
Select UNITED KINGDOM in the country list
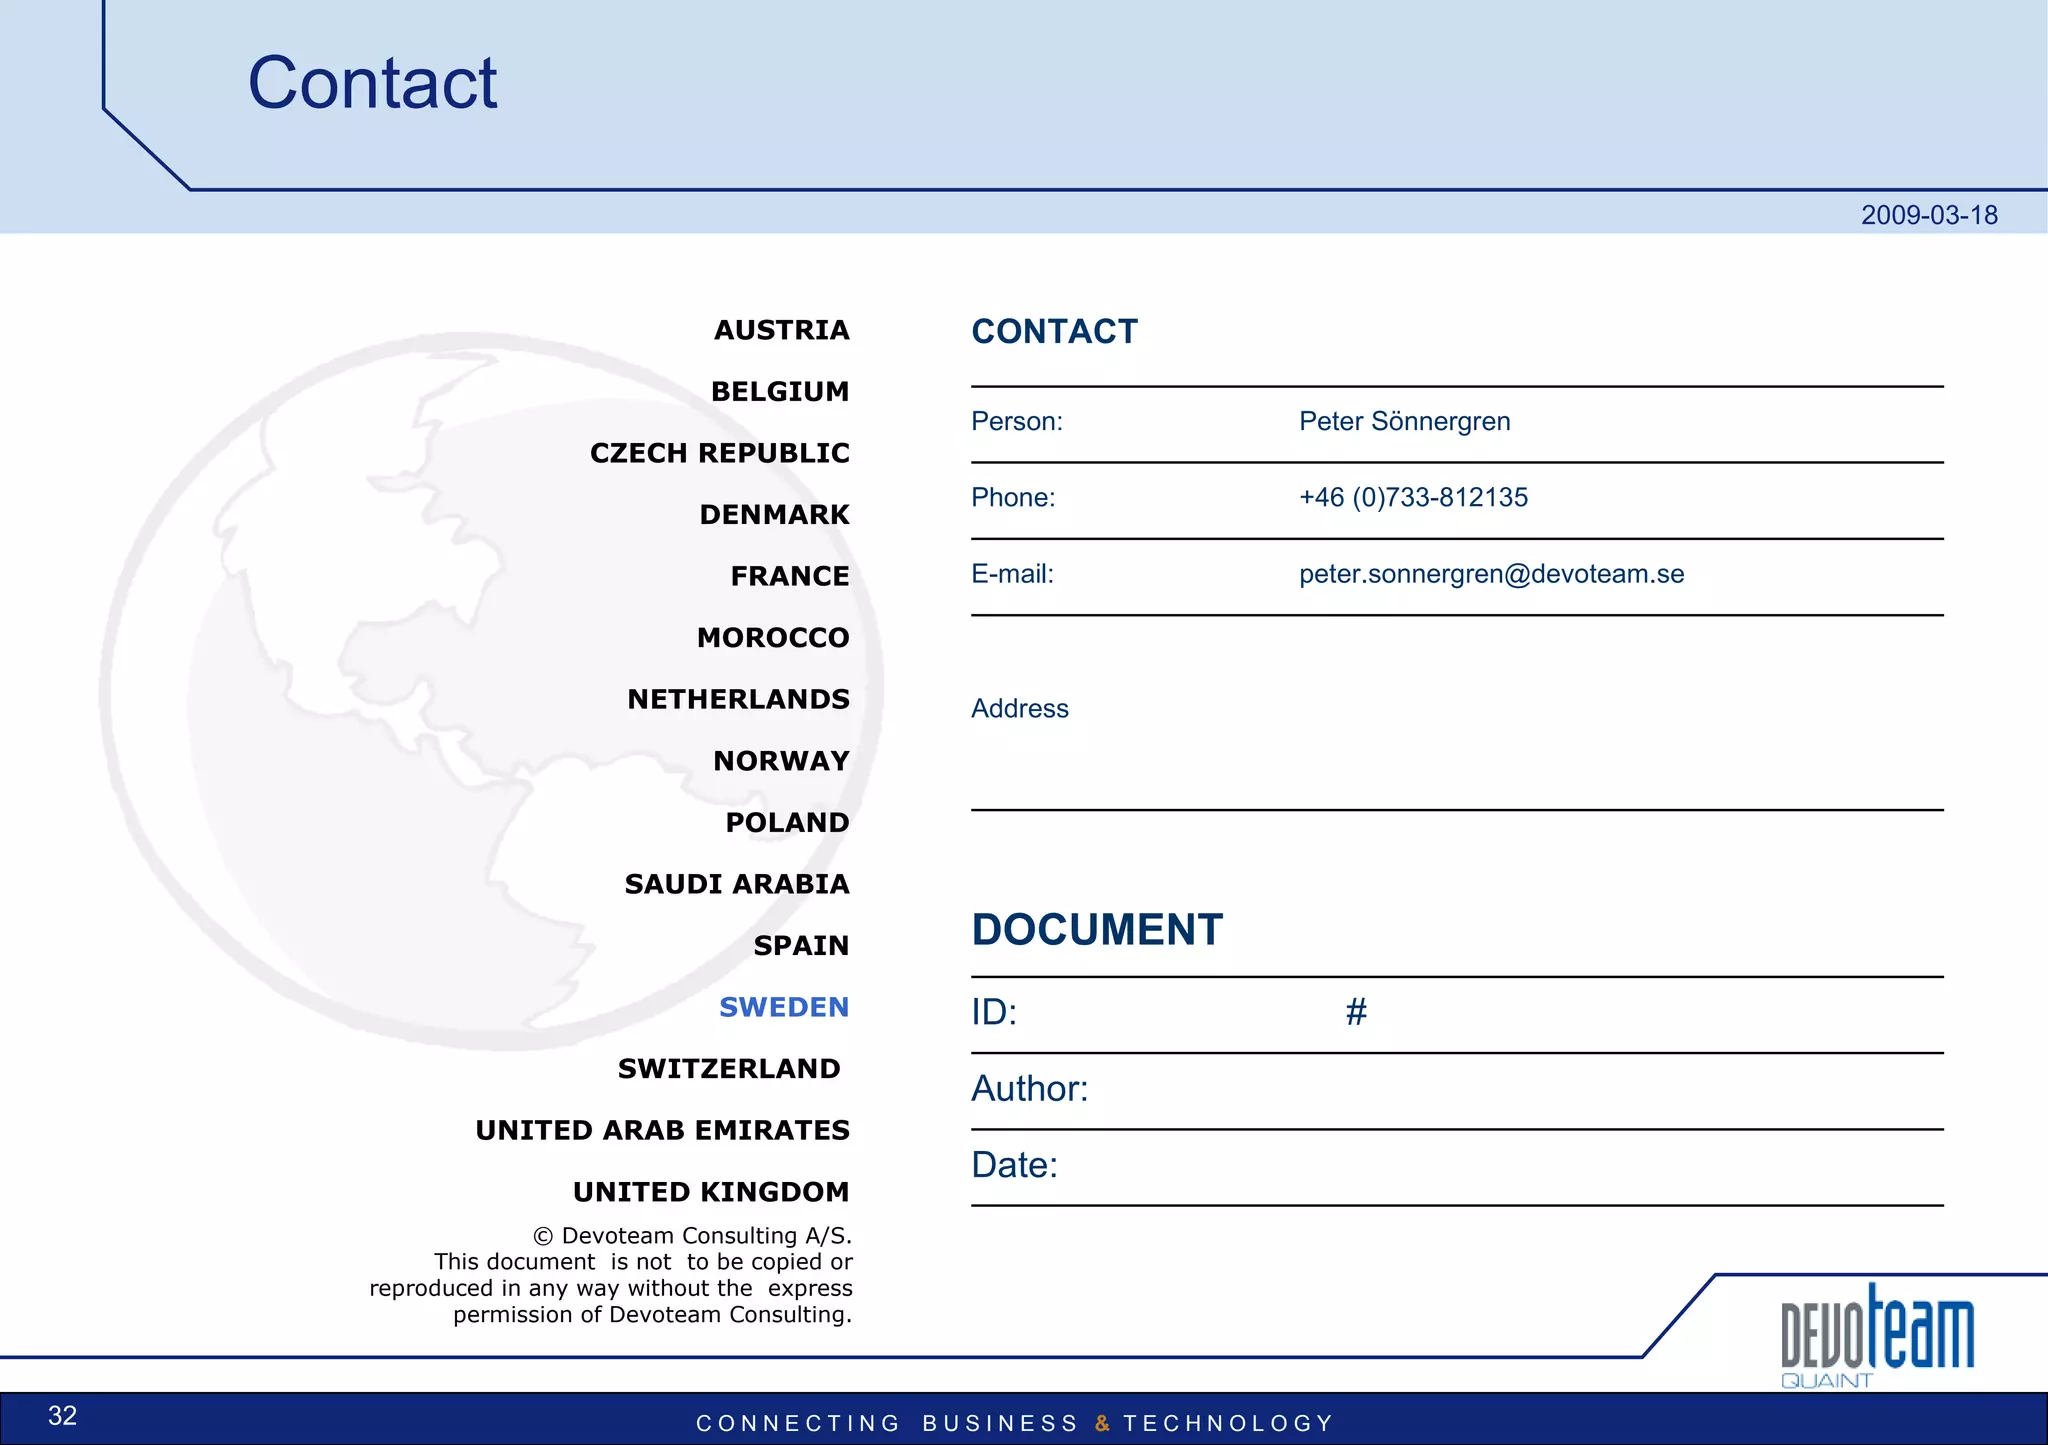click(711, 1192)
